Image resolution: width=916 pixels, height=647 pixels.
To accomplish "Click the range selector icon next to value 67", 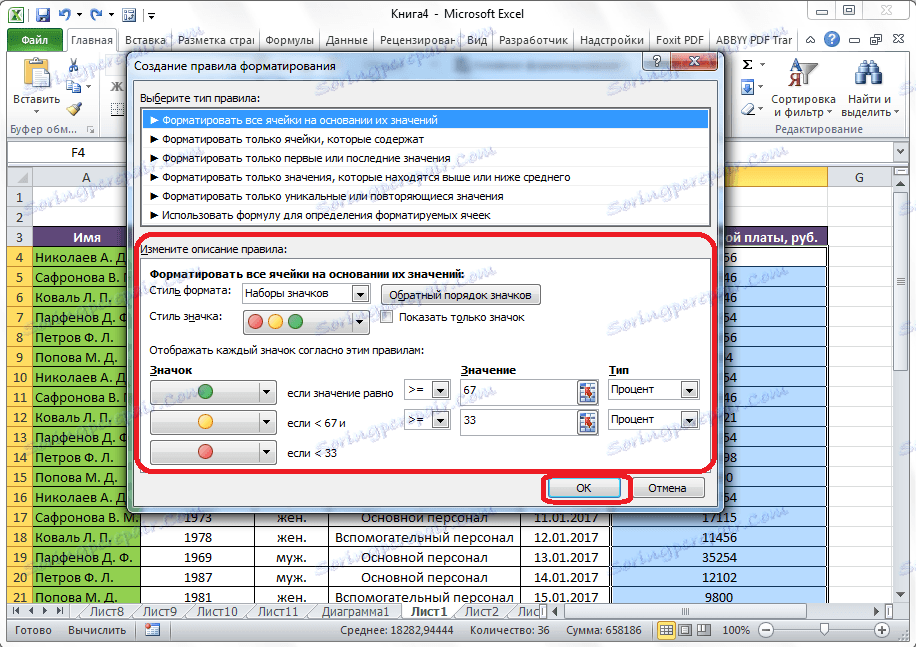I will (x=588, y=392).
